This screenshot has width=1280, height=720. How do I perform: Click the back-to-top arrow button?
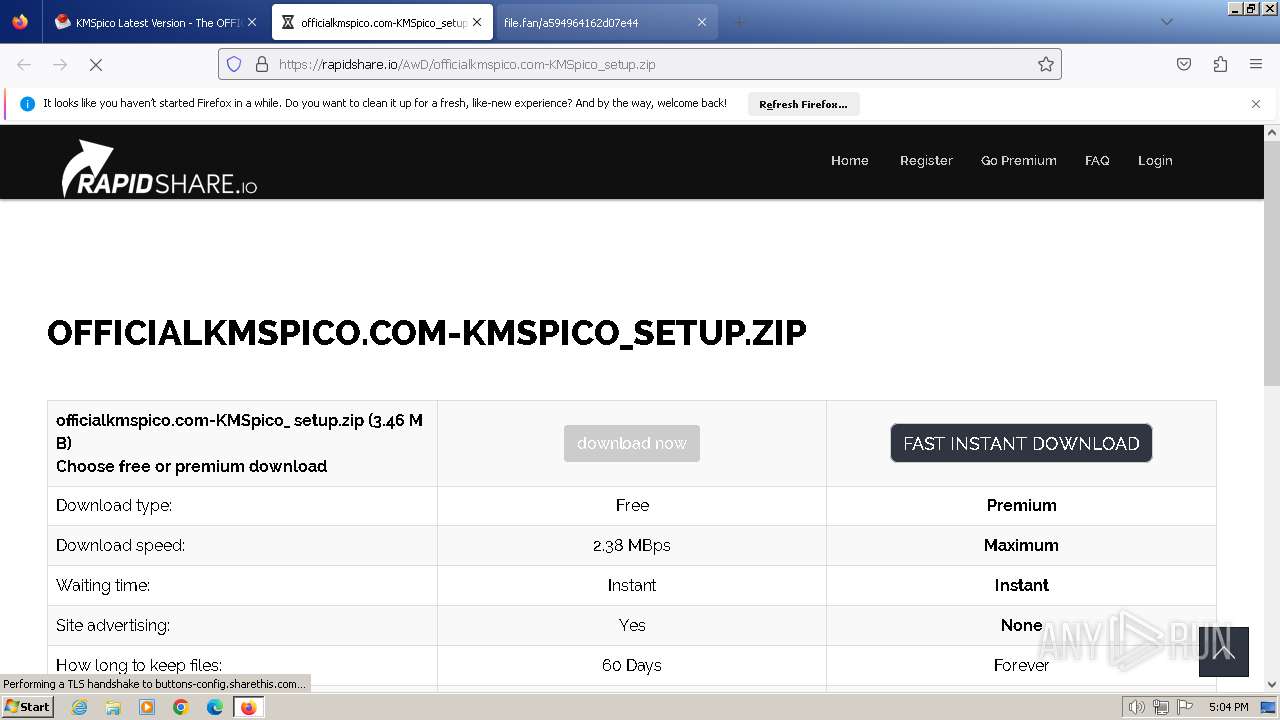coord(1224,652)
